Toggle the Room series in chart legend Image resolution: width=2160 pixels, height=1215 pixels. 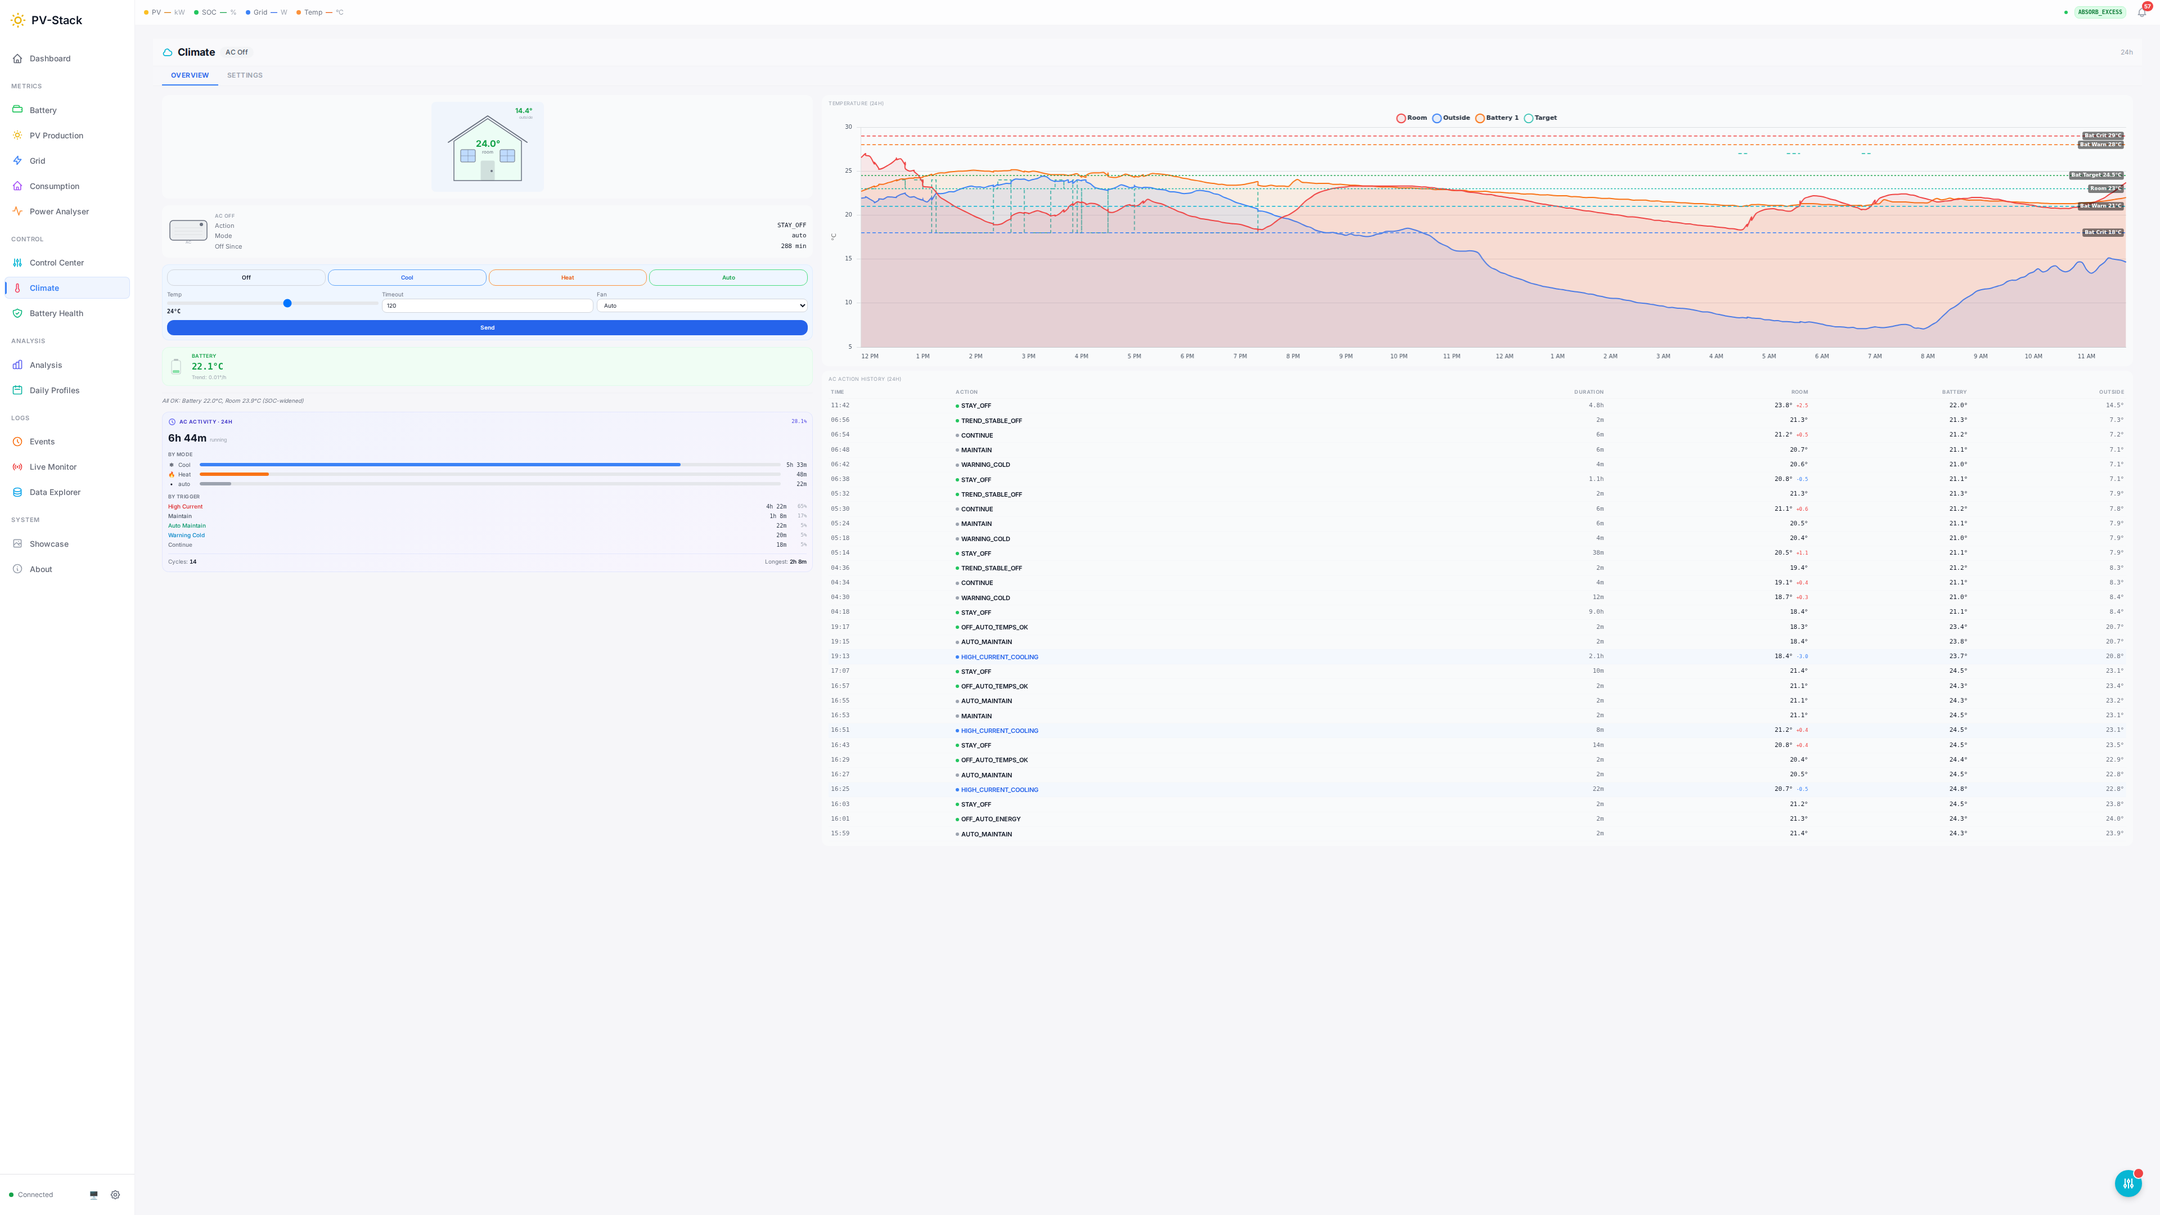(x=1411, y=118)
